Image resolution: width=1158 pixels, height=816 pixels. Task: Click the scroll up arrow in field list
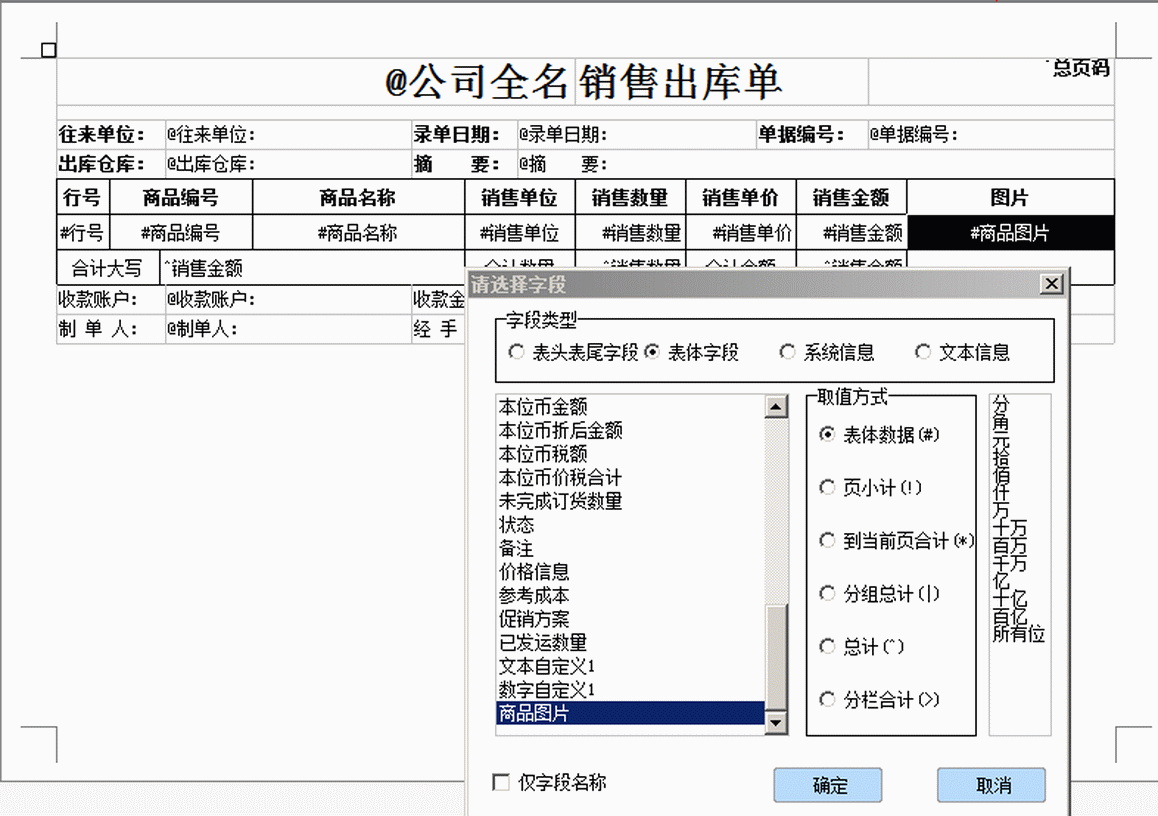(x=776, y=407)
